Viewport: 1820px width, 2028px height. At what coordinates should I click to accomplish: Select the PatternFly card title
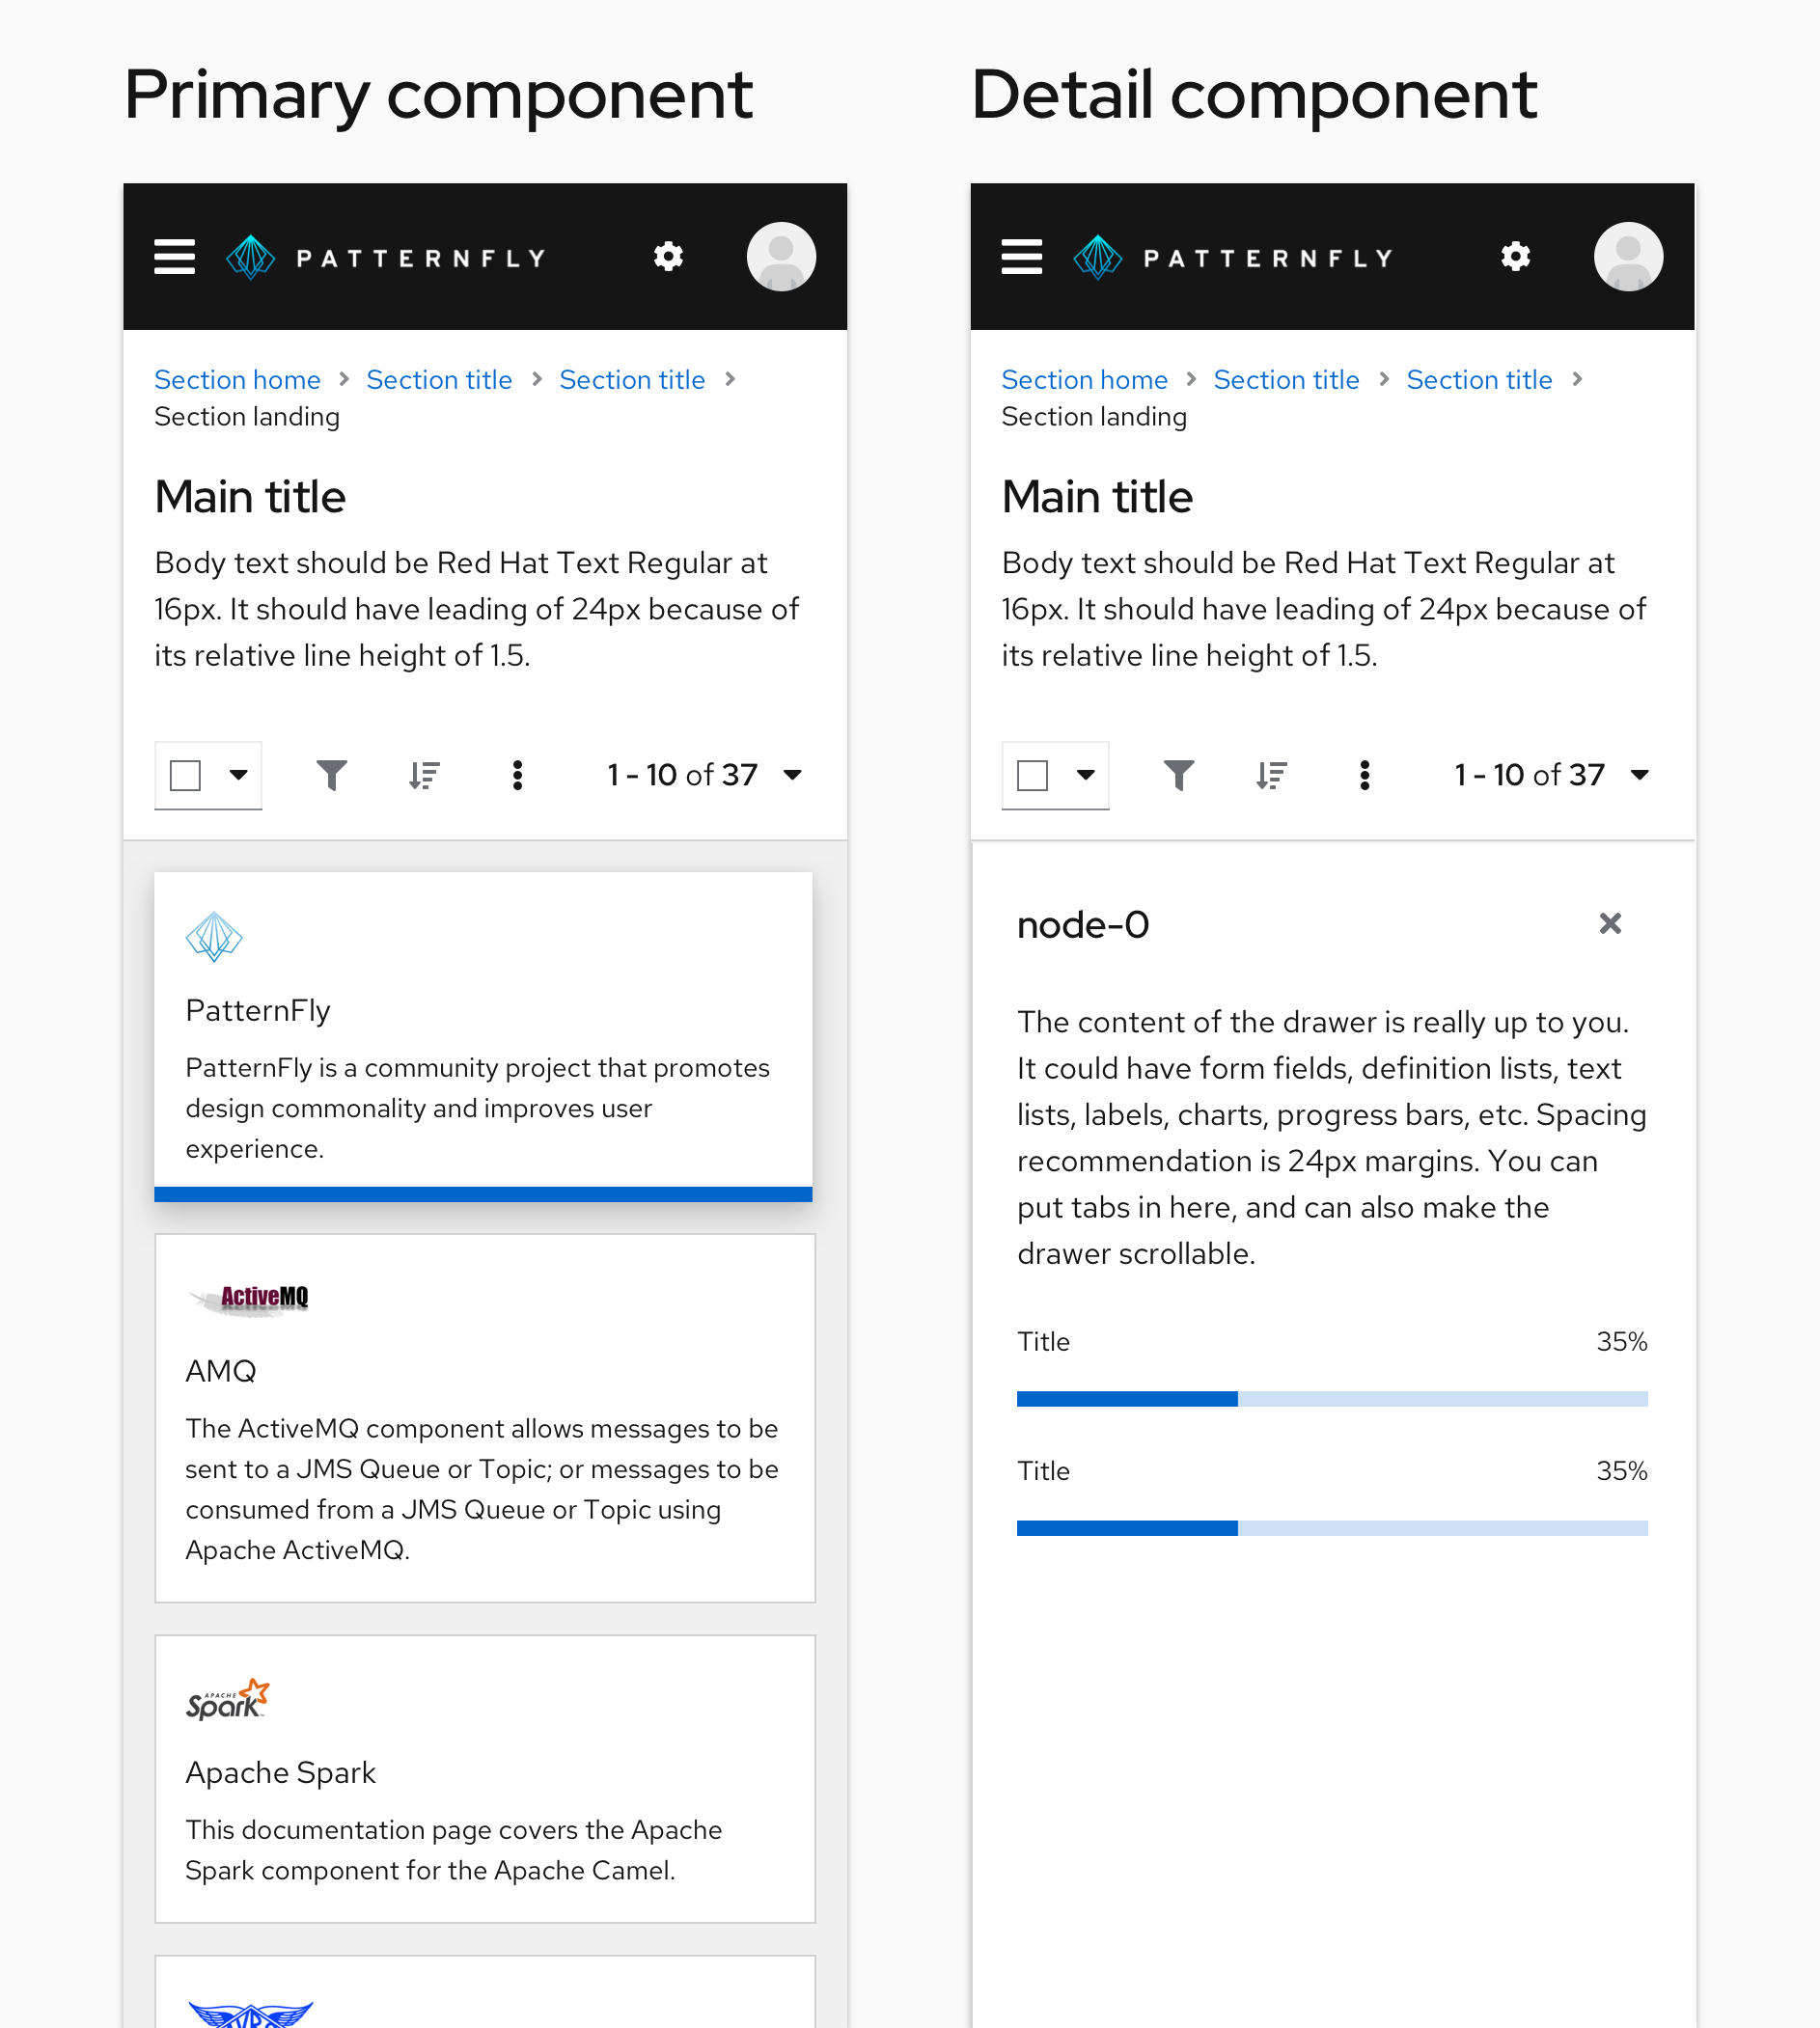pos(258,1011)
